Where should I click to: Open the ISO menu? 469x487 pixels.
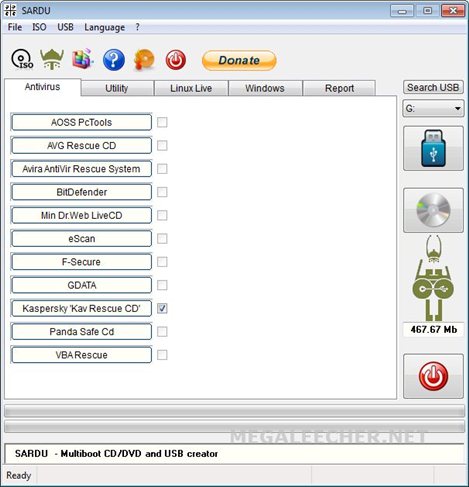click(39, 27)
